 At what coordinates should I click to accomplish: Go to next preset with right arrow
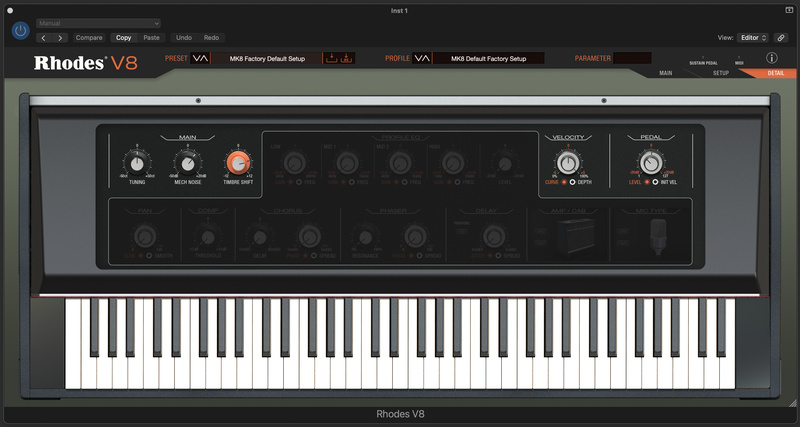60,38
